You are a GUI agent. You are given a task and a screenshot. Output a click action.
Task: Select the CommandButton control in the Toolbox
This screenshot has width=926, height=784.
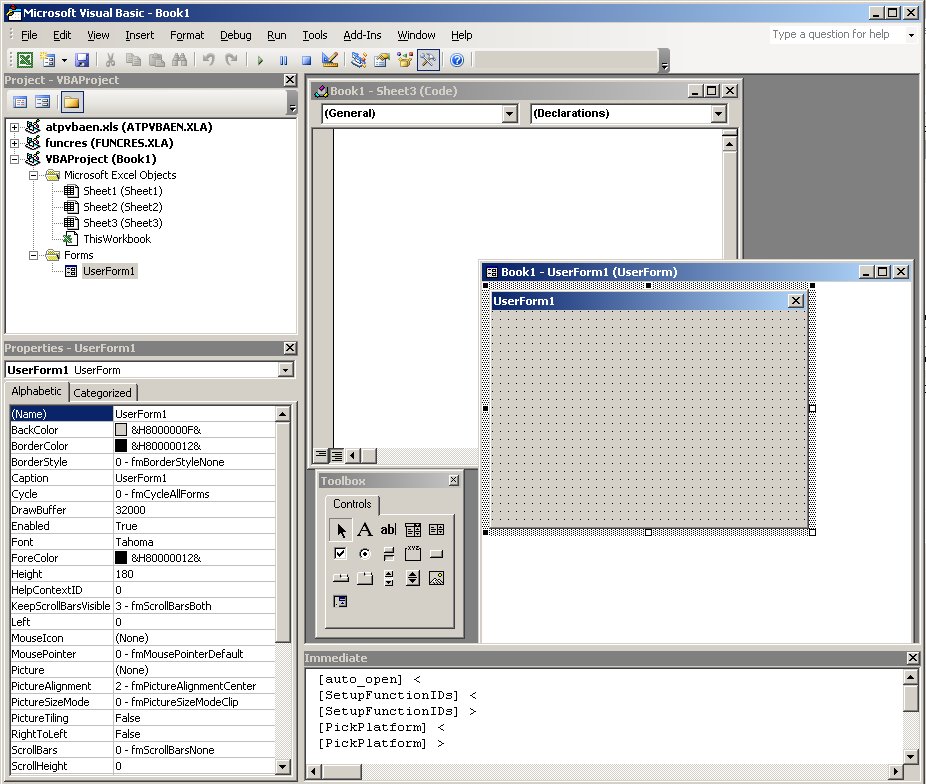[x=436, y=554]
